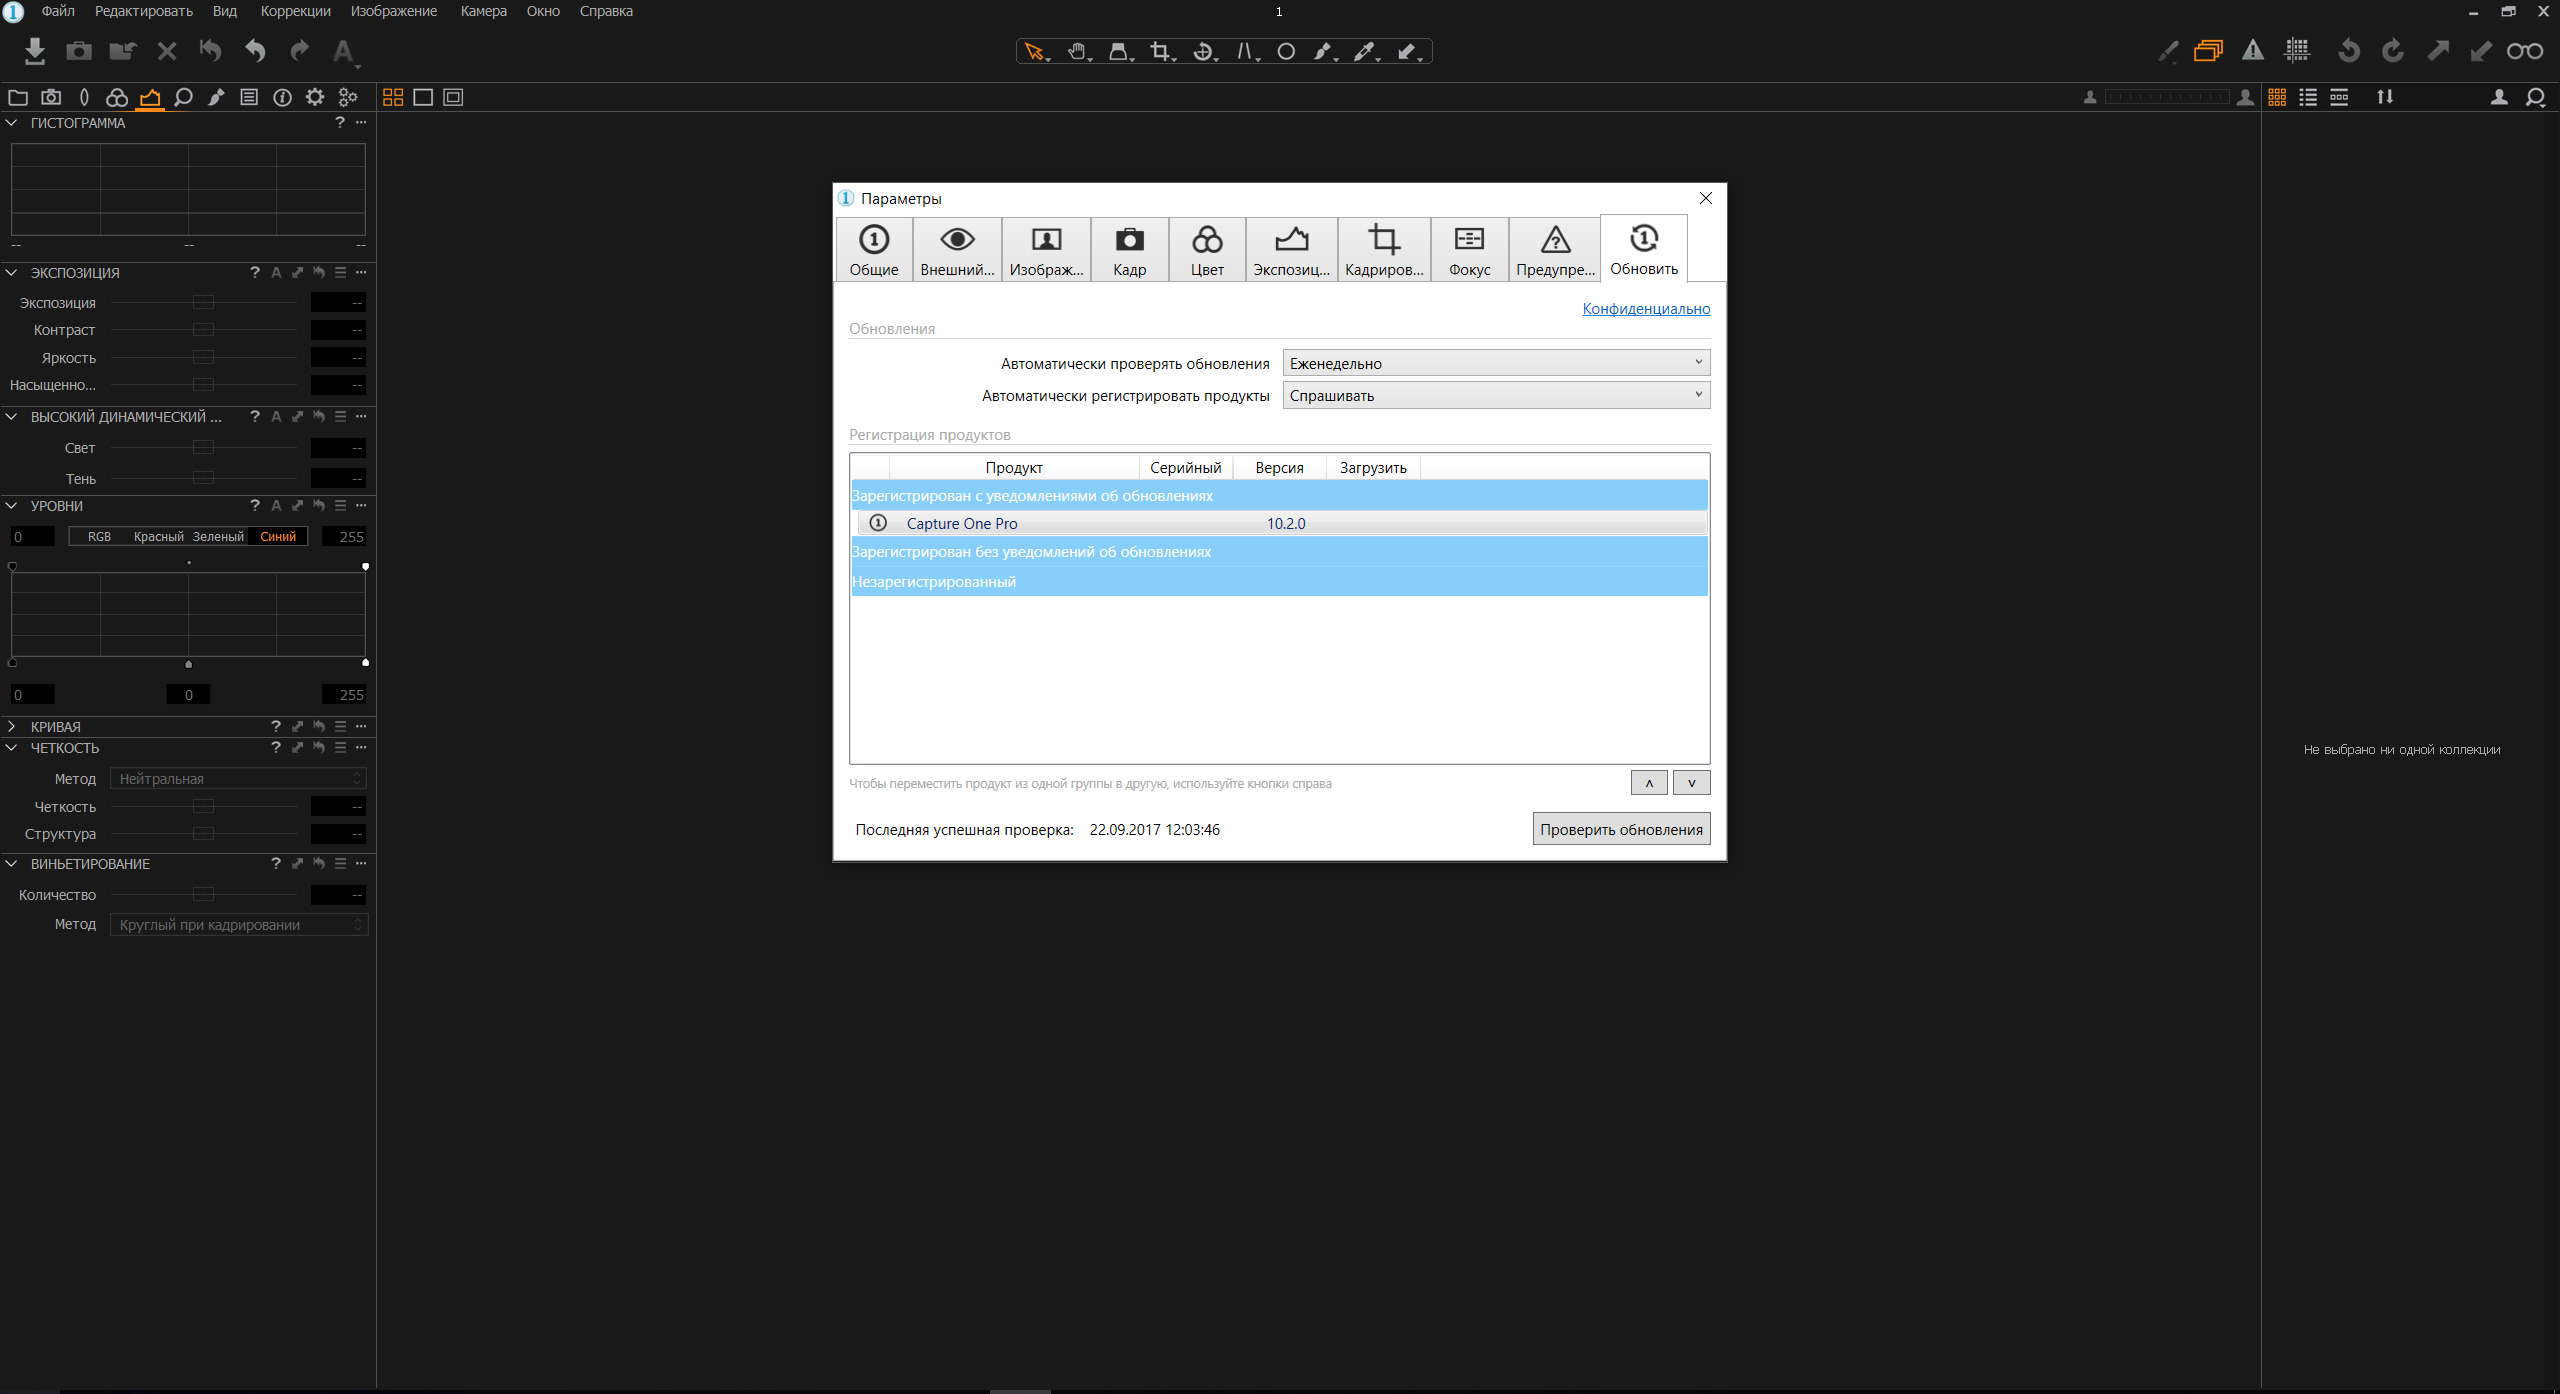Expand the КРИВАЯ panel
This screenshot has width=2560, height=1394.
coord(12,727)
